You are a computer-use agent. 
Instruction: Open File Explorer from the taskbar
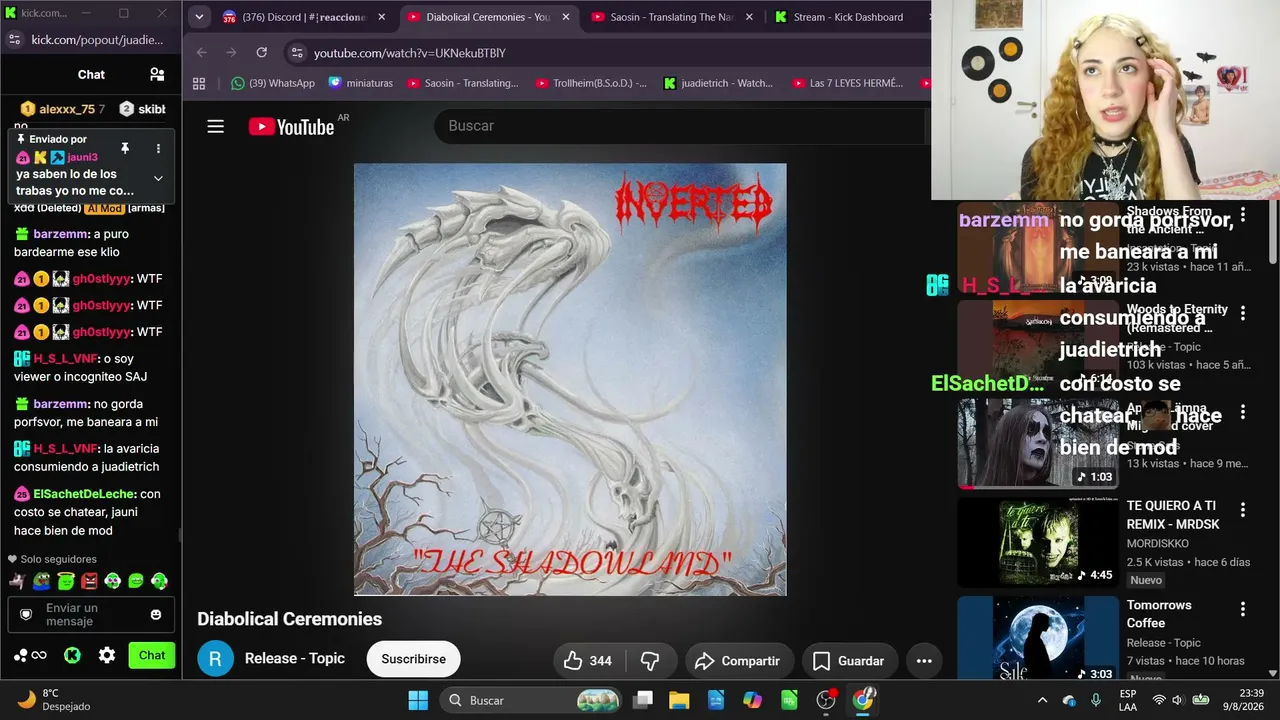coord(679,700)
